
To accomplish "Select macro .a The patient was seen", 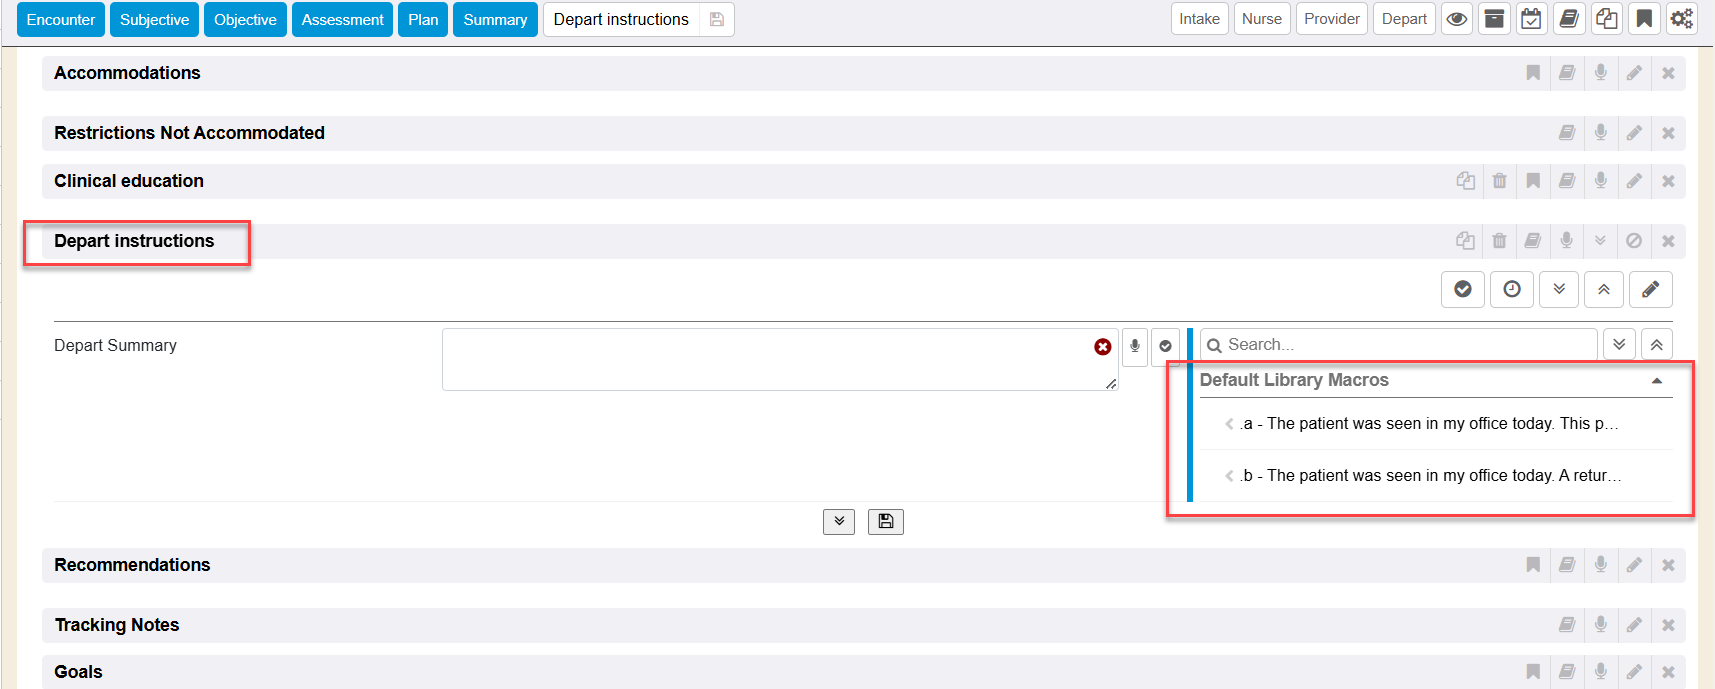I will (1430, 424).
